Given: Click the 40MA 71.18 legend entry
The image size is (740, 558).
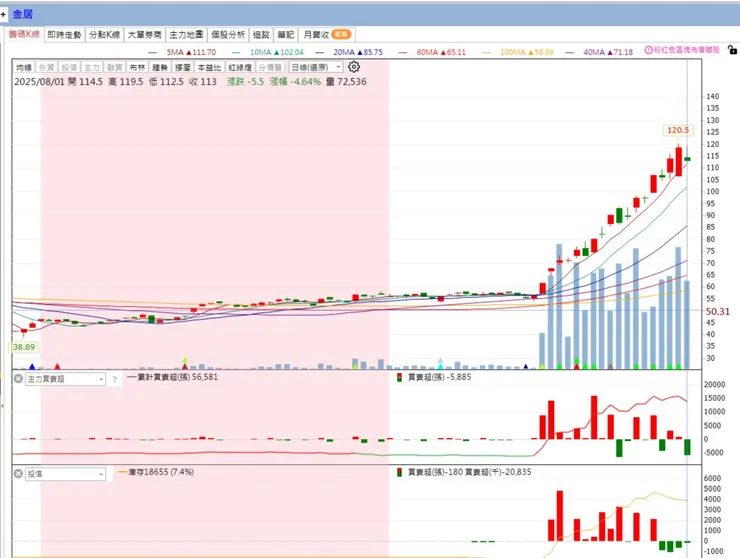Looking at the screenshot, I should pyautogui.click(x=608, y=52).
